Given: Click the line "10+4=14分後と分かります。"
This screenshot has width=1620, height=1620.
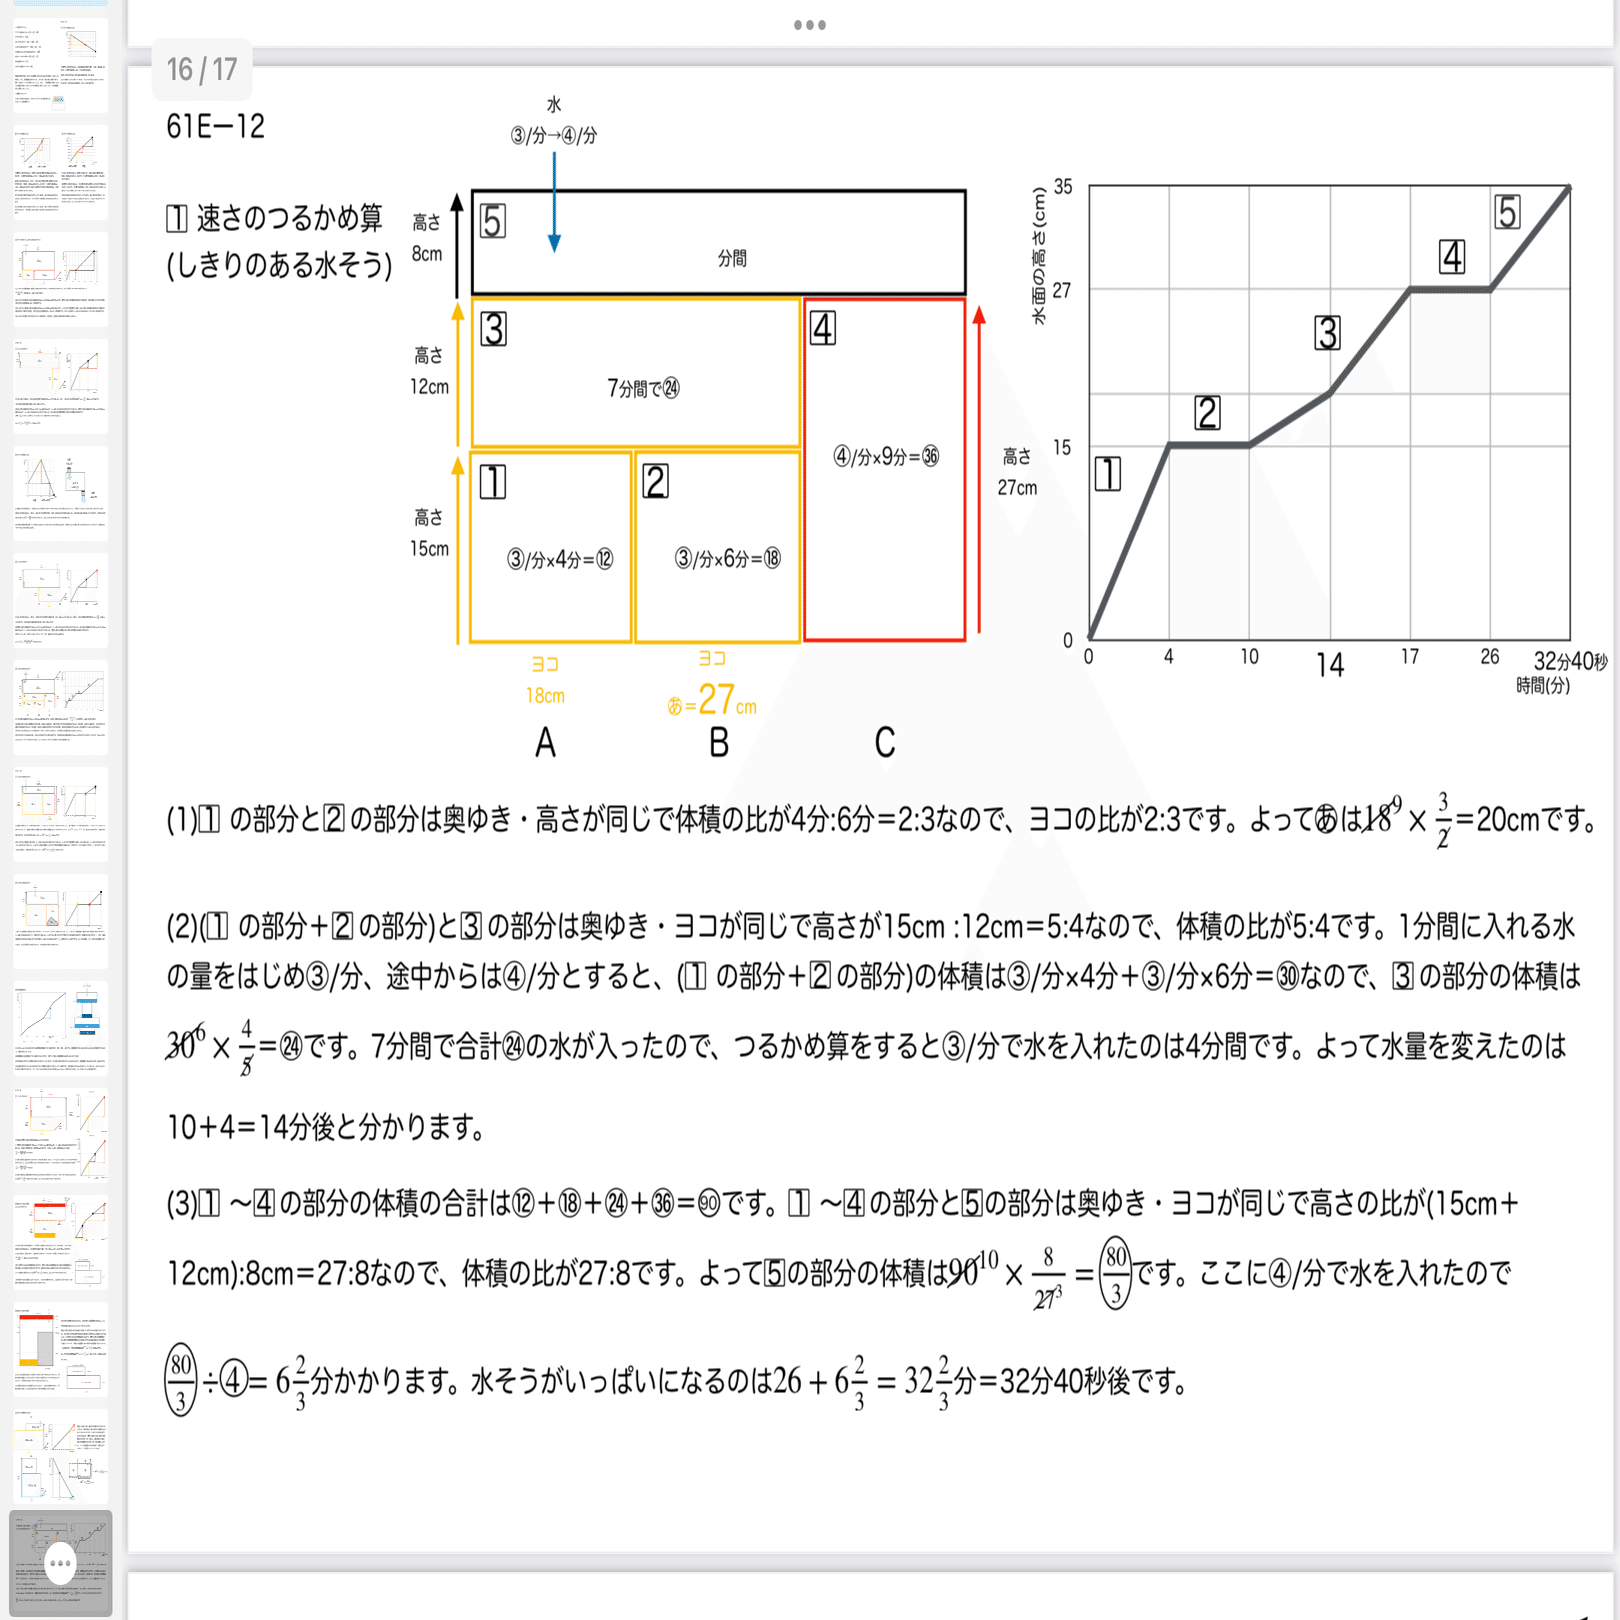Looking at the screenshot, I should click(327, 1128).
